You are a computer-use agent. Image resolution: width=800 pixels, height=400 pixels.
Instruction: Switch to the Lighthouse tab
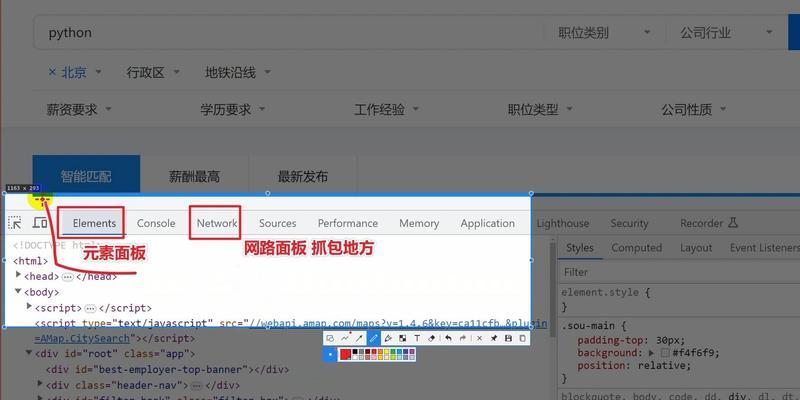click(563, 223)
